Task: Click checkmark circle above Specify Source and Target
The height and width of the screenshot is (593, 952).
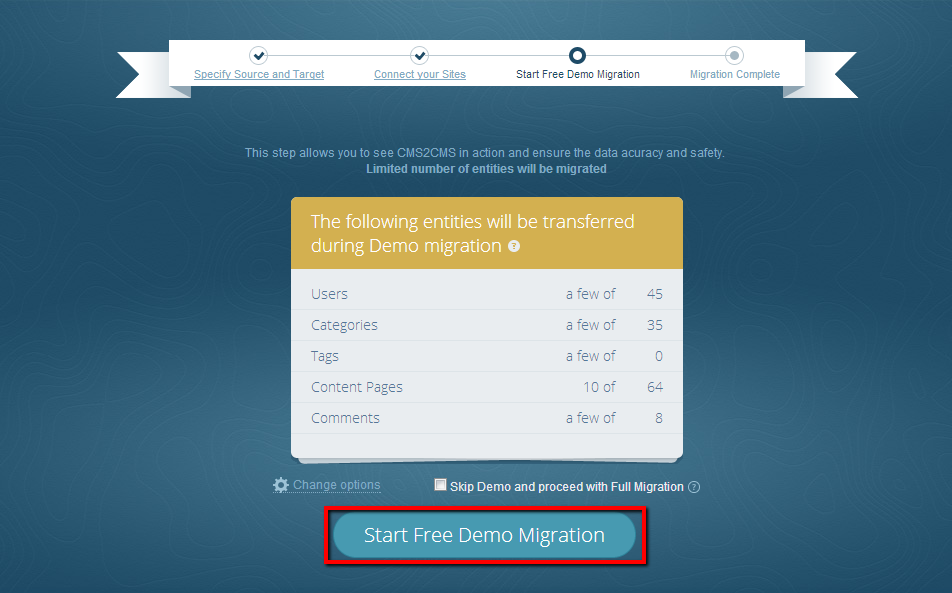Action: 259,55
